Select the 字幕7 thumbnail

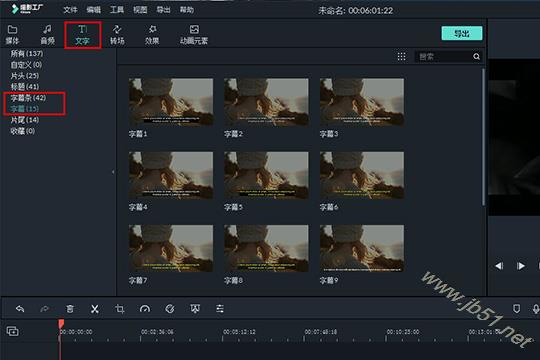171,248
